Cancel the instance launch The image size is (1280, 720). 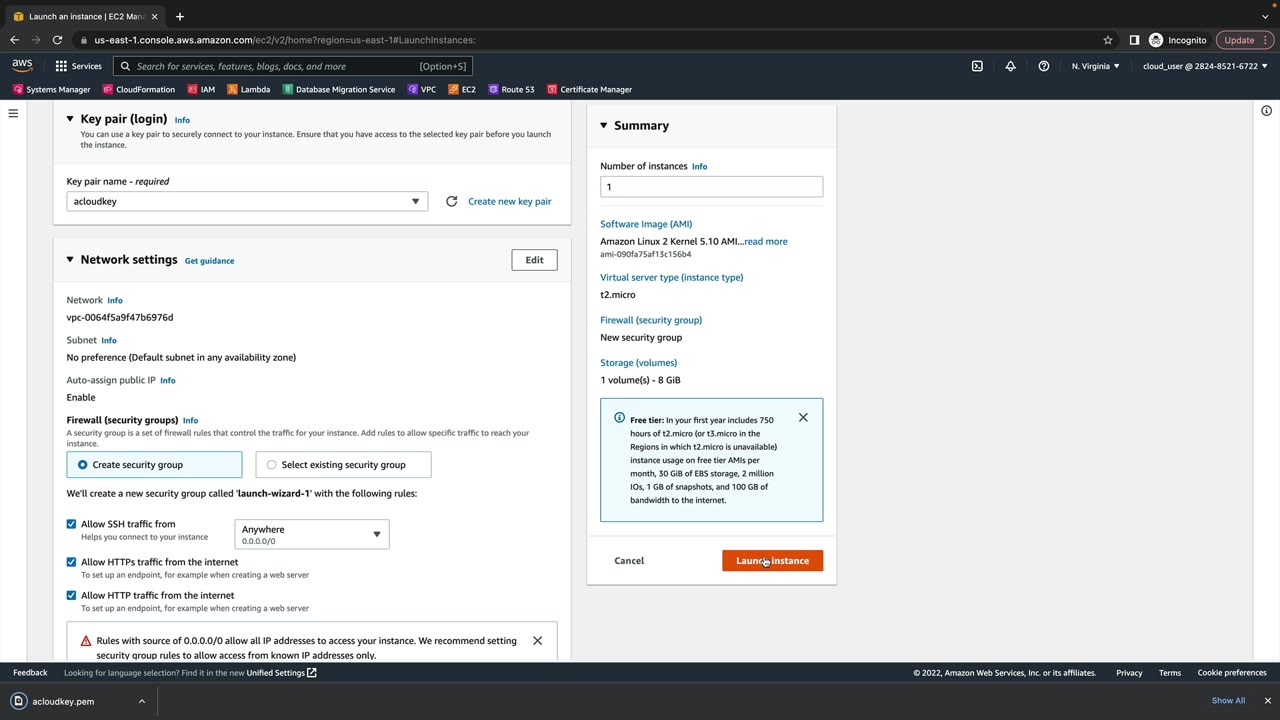coord(629,560)
